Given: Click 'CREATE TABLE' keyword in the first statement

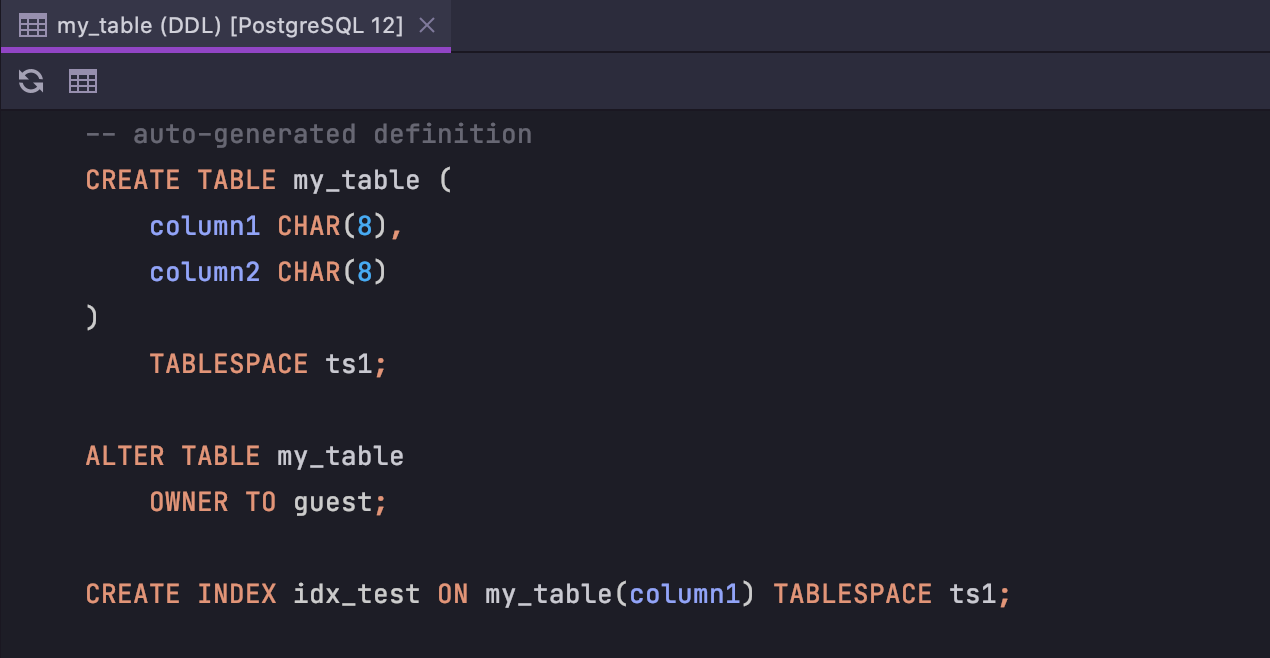Looking at the screenshot, I should pos(181,180).
